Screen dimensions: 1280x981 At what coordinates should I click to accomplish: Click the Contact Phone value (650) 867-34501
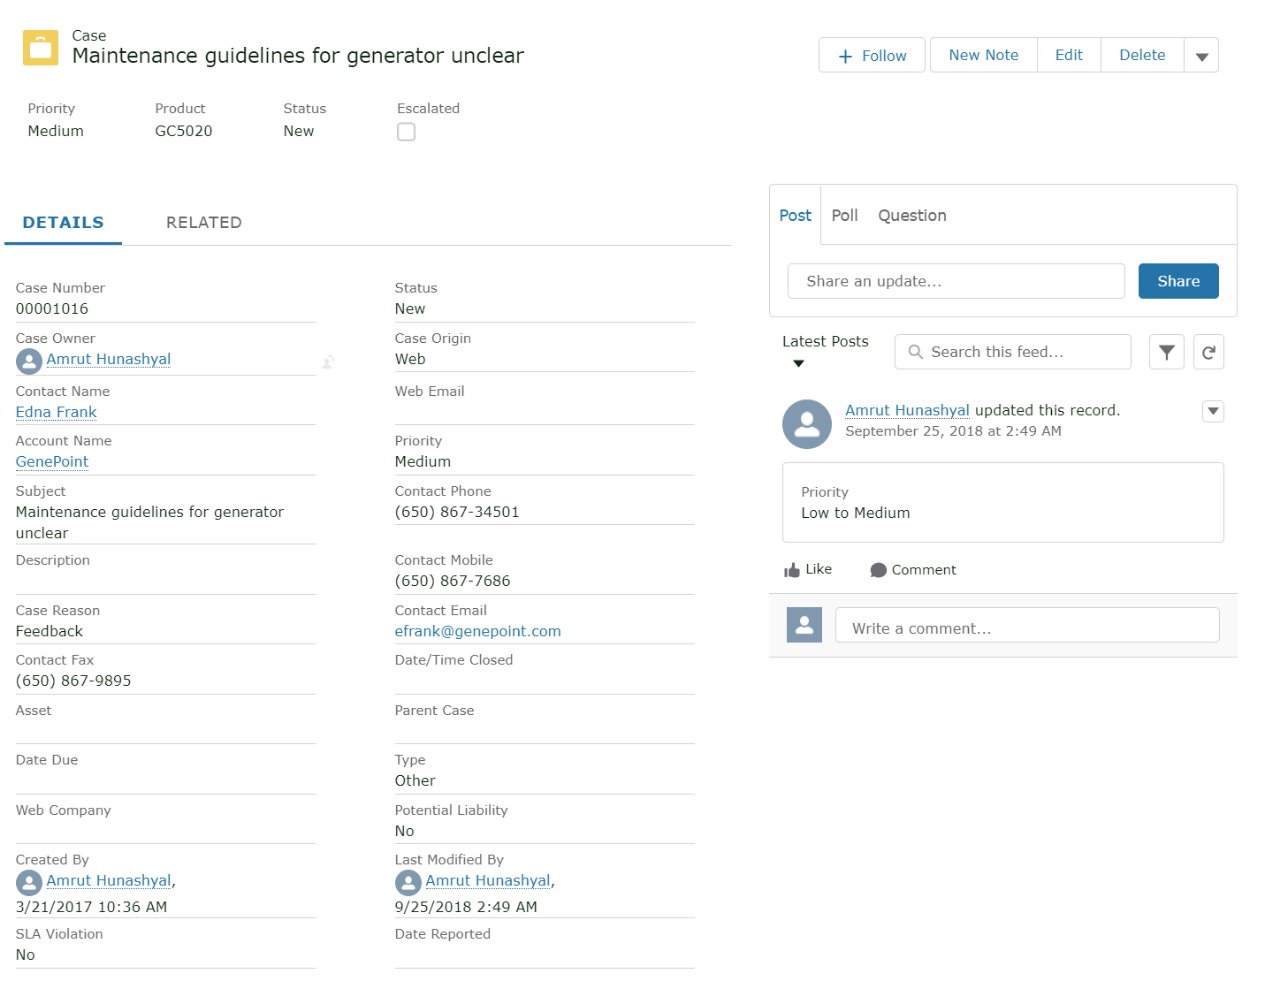click(x=457, y=512)
